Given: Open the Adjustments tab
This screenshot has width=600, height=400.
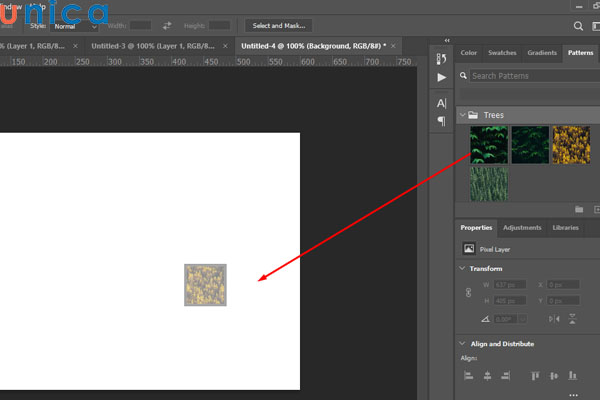Looking at the screenshot, I should (x=522, y=228).
